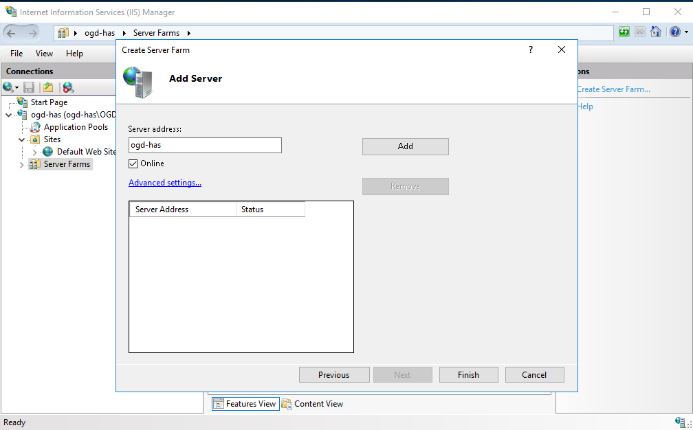The image size is (693, 430).
Task: Click Create Server Farm action link
Action: 614,89
